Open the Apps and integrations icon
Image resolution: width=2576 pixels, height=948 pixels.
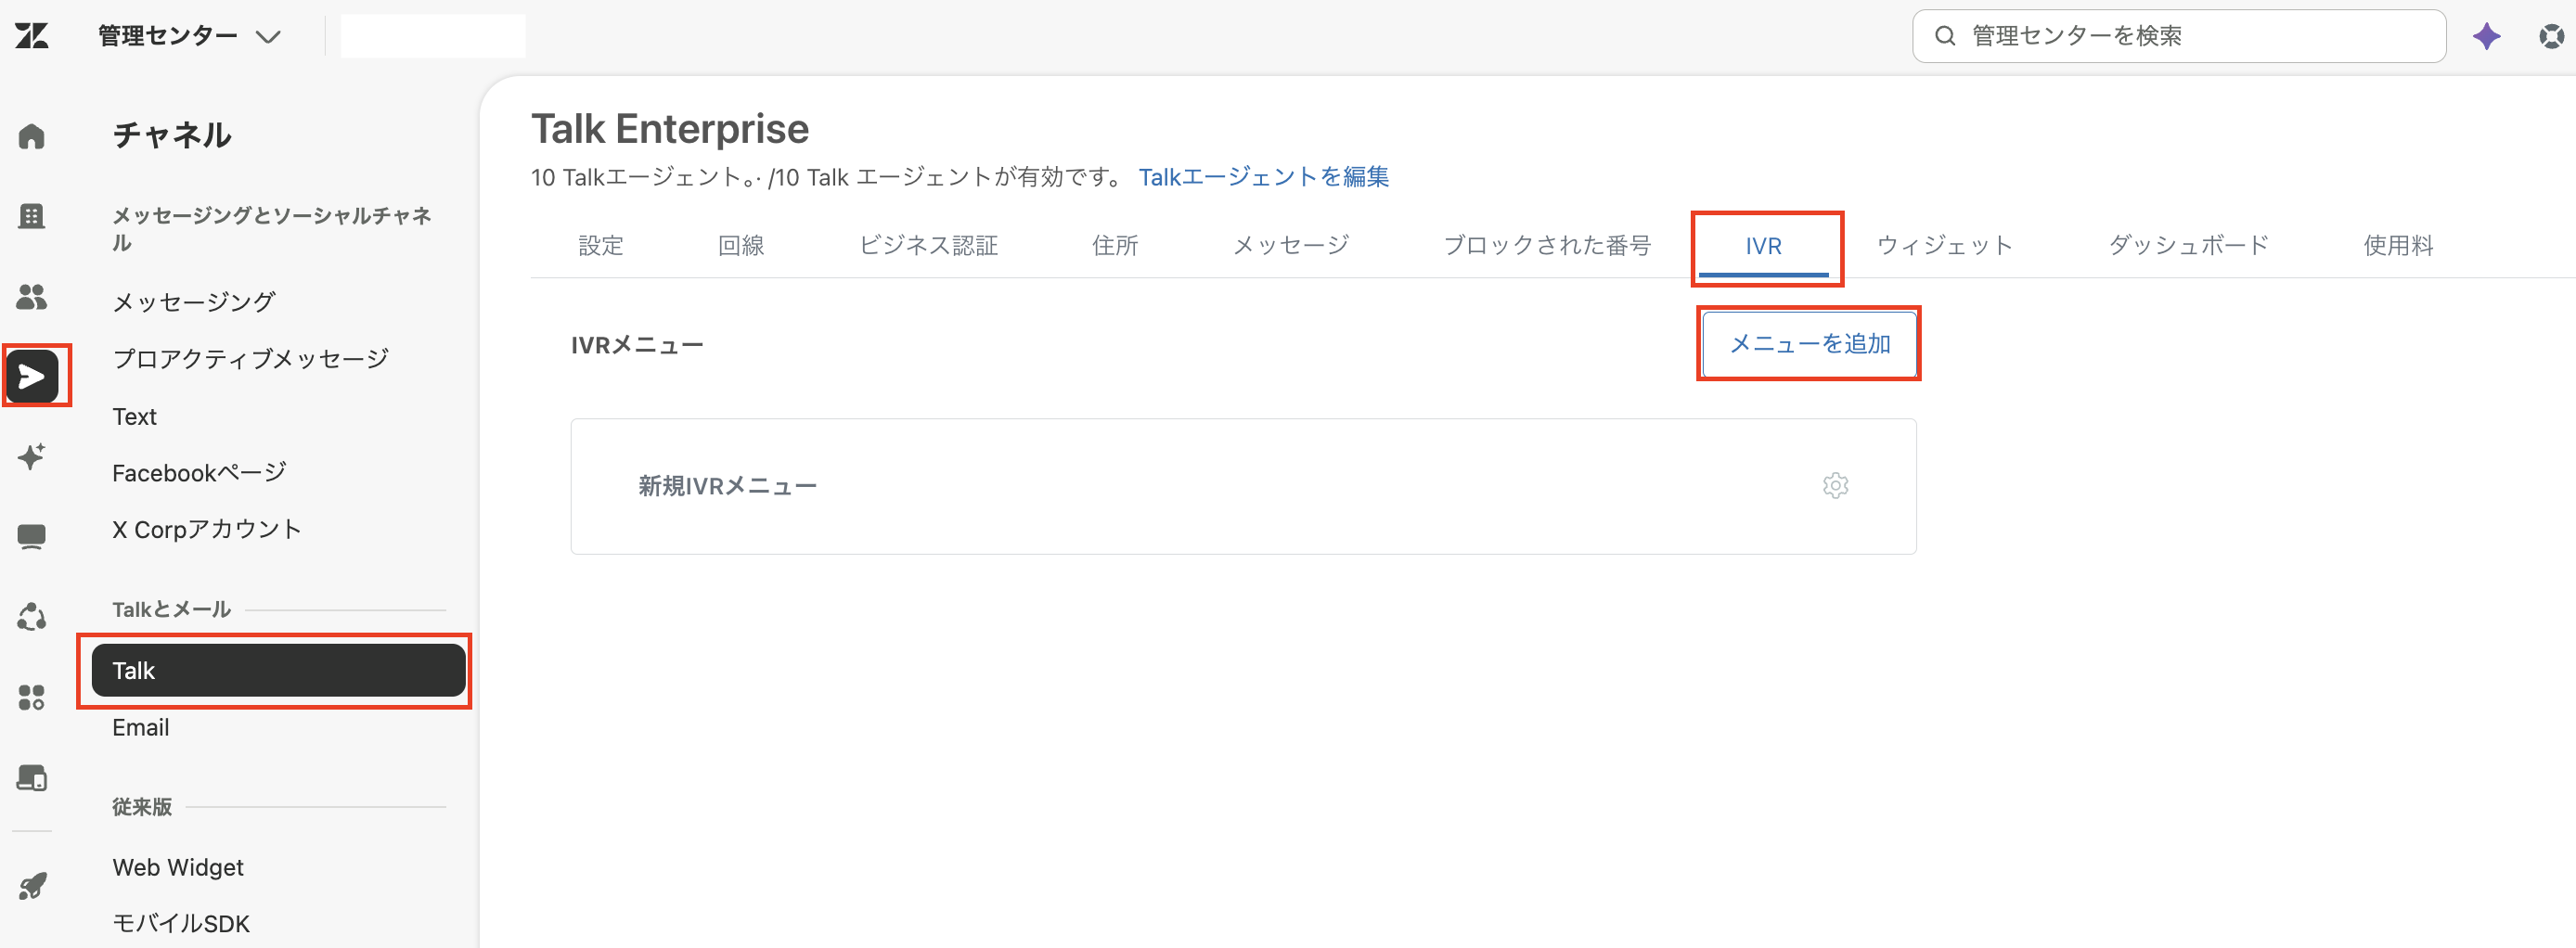point(32,697)
